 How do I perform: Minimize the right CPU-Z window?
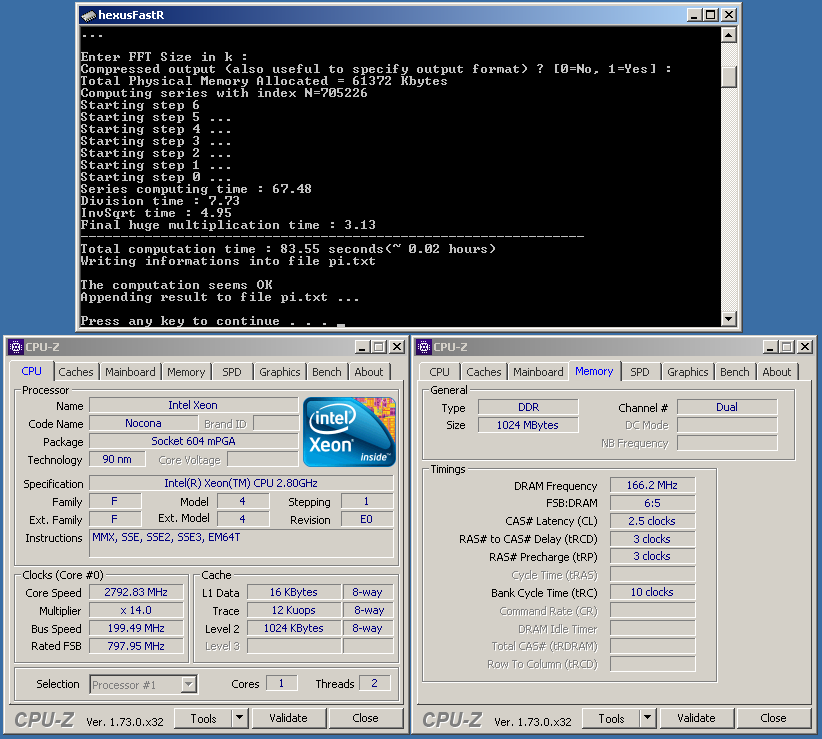coord(770,347)
